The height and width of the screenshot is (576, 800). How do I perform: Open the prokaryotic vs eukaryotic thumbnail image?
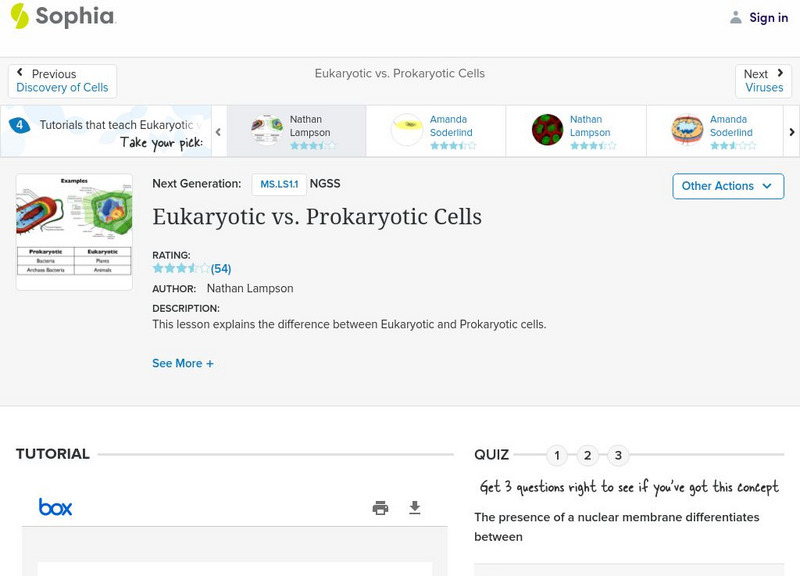pyautogui.click(x=74, y=229)
